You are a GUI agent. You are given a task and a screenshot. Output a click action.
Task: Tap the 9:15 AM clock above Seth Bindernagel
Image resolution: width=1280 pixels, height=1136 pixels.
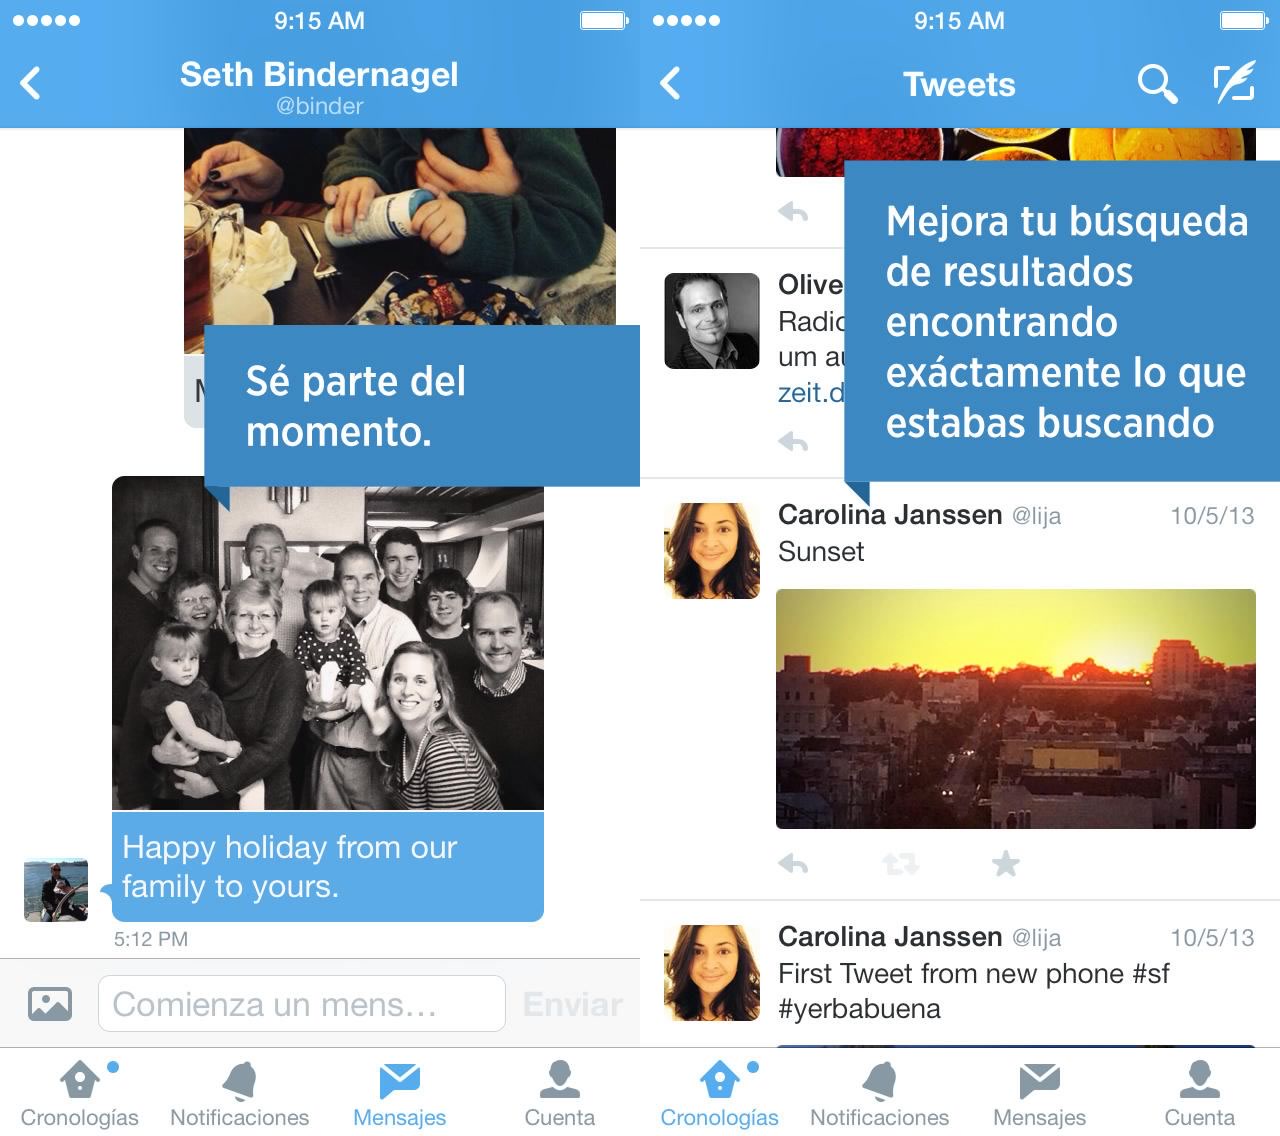pos(319,20)
